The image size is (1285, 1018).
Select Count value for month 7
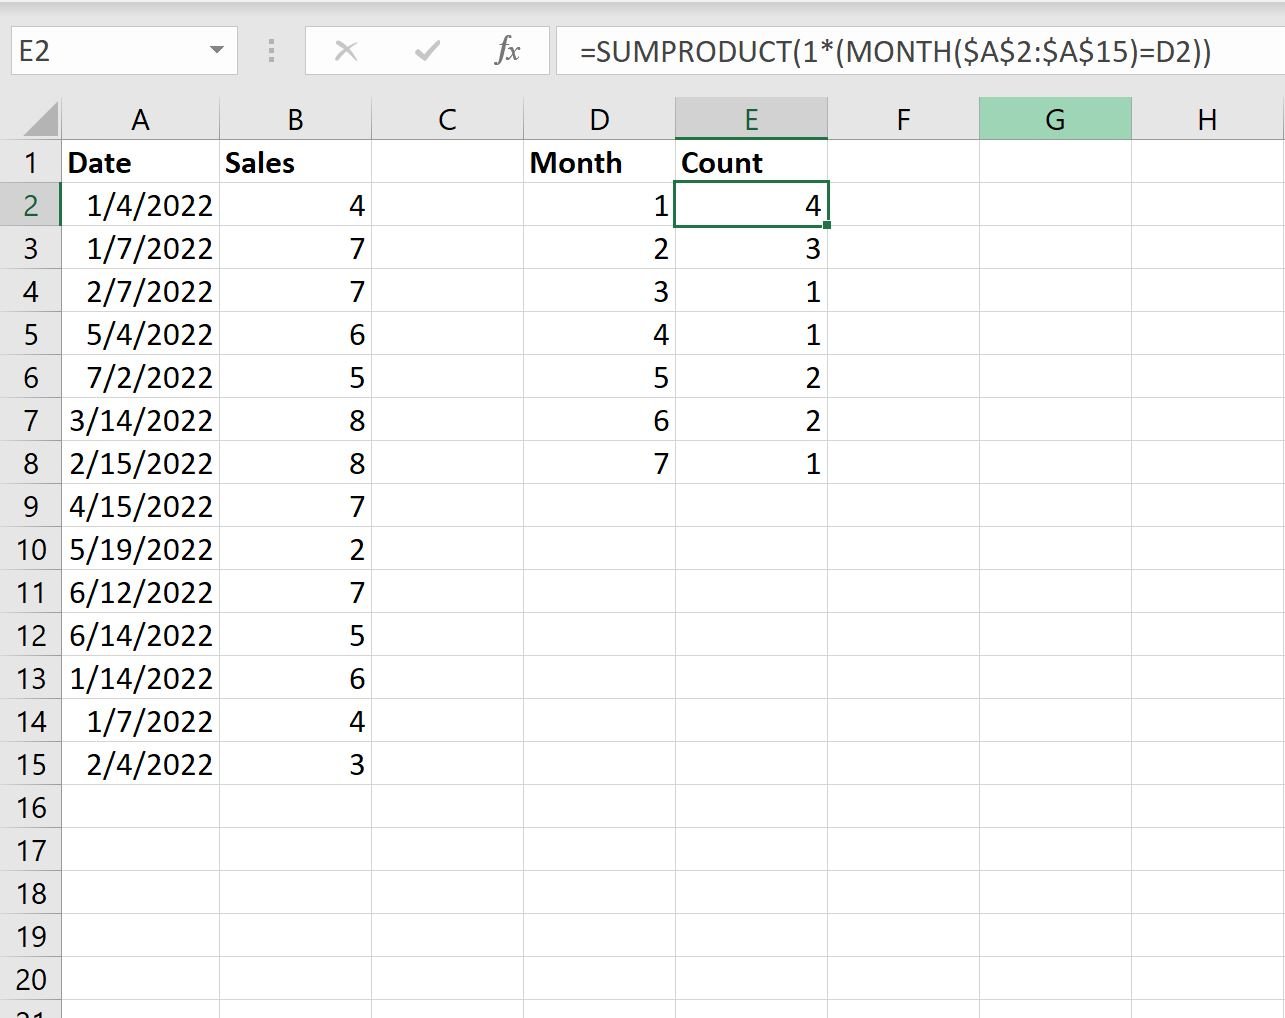751,463
